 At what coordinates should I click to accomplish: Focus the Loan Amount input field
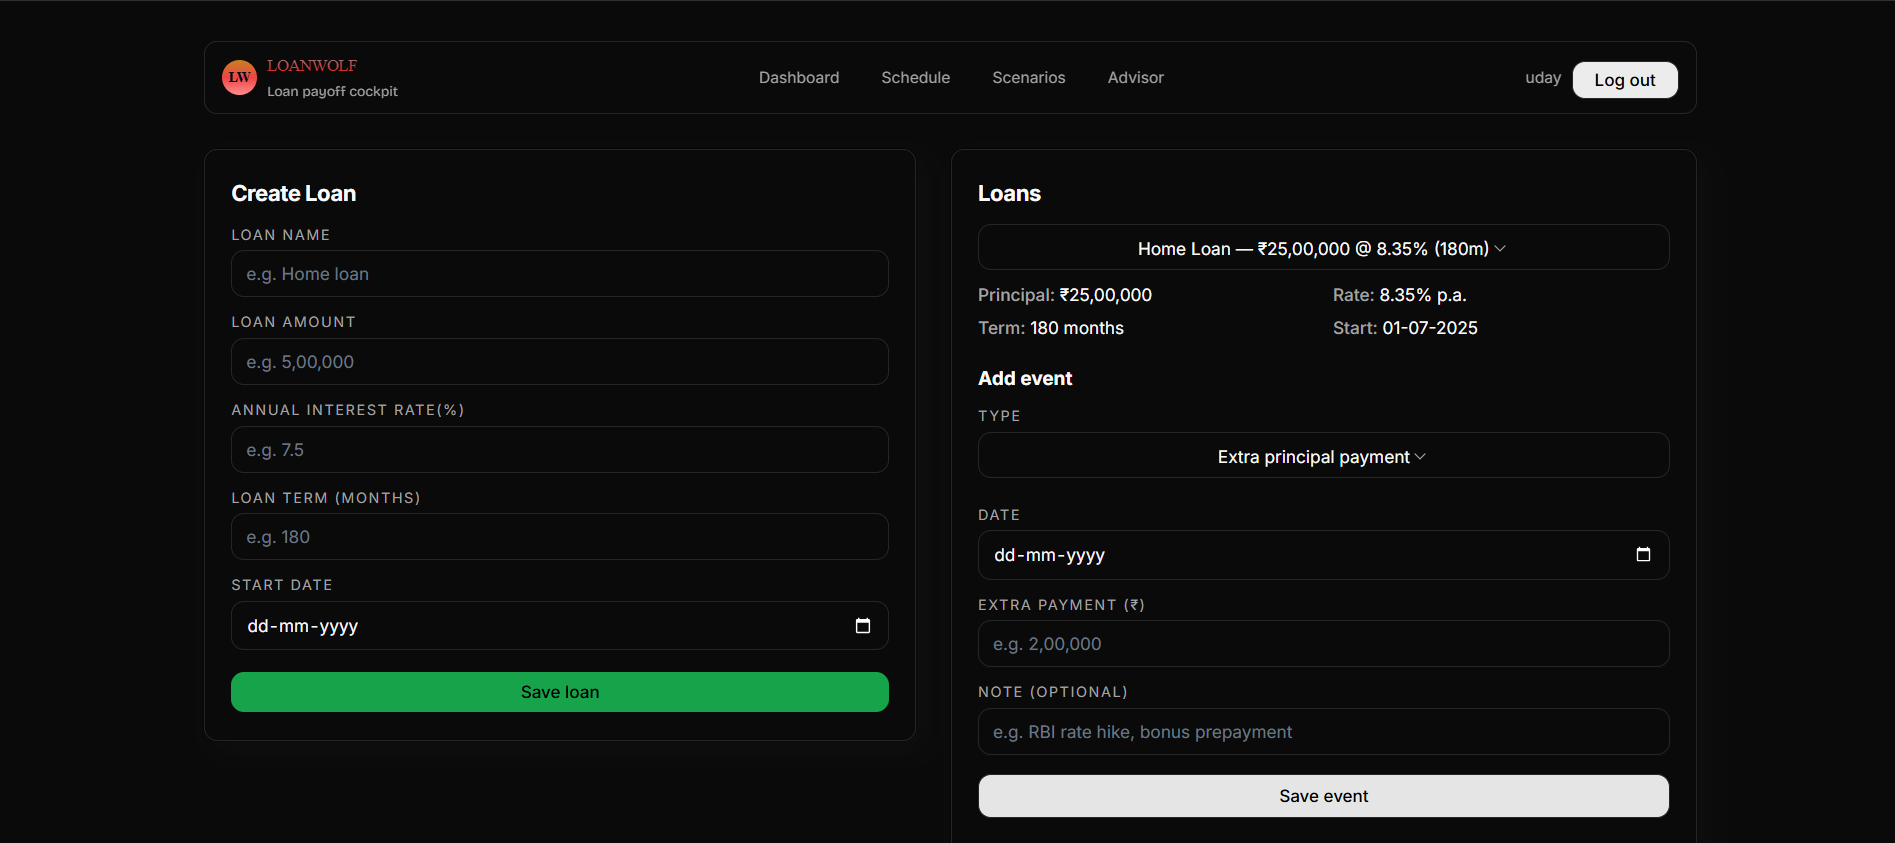560,362
